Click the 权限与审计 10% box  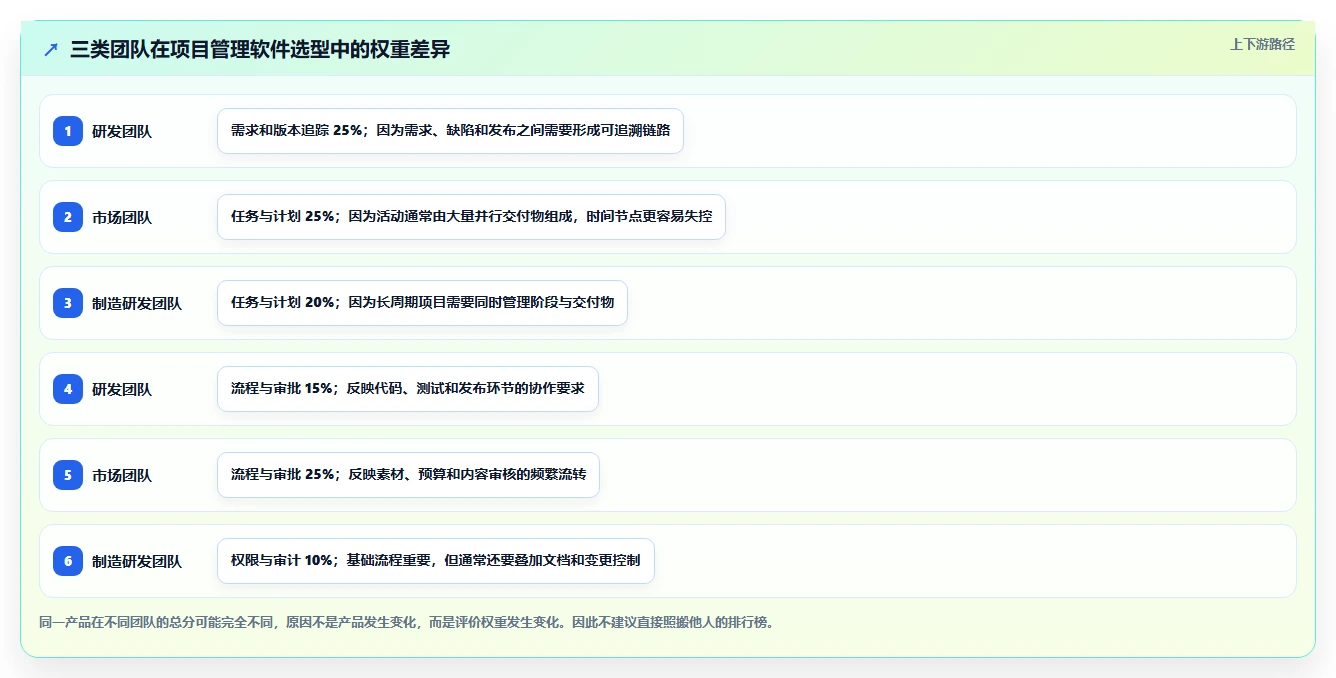pyautogui.click(x=436, y=561)
